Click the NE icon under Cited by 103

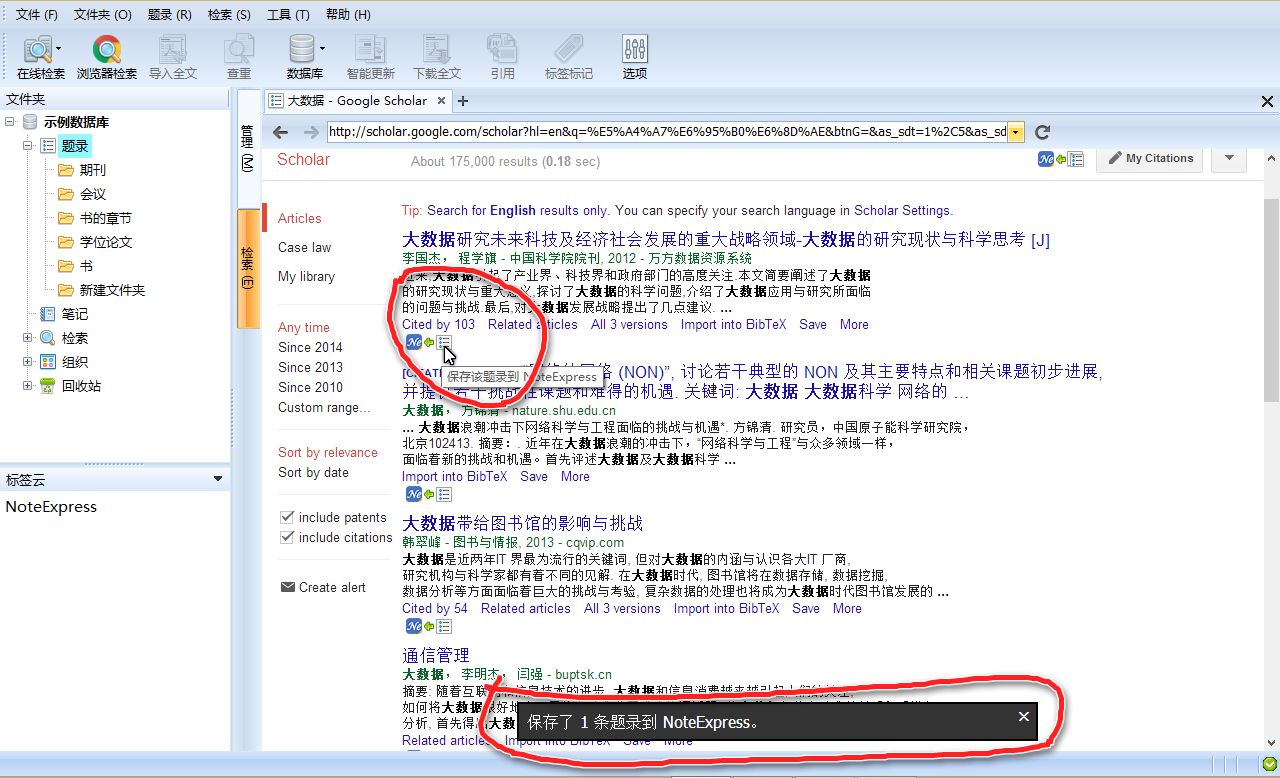(414, 342)
